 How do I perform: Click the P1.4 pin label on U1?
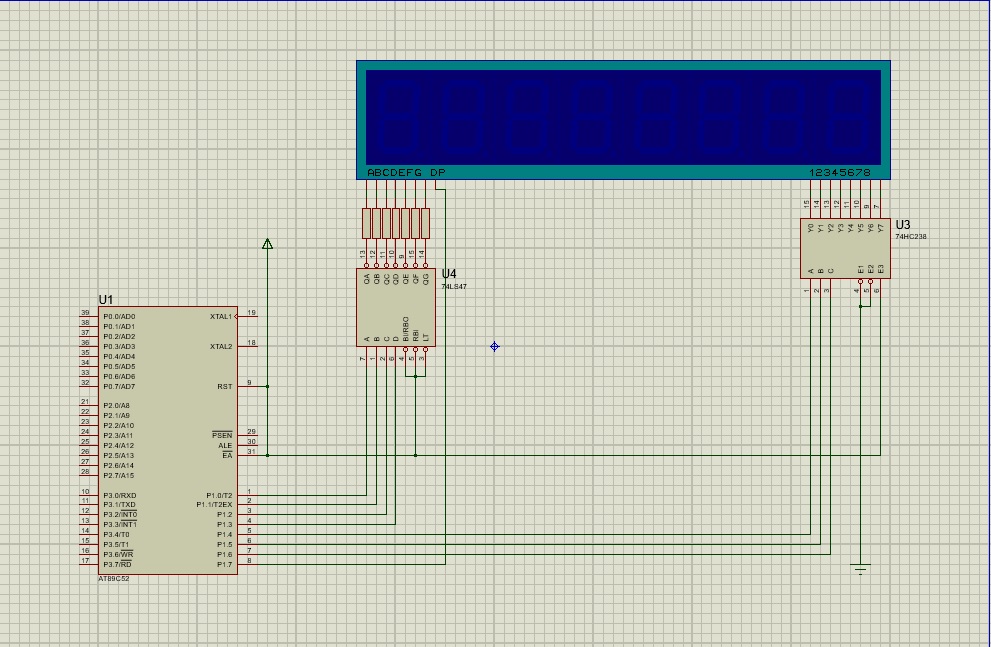pos(224,535)
